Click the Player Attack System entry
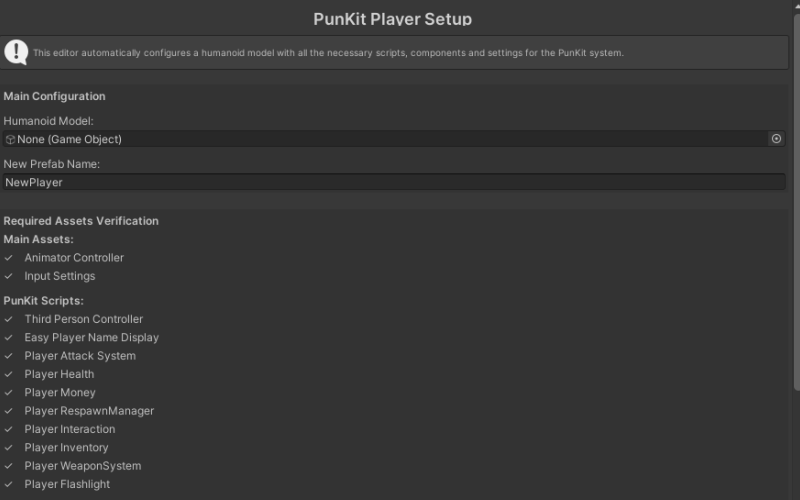 click(80, 356)
